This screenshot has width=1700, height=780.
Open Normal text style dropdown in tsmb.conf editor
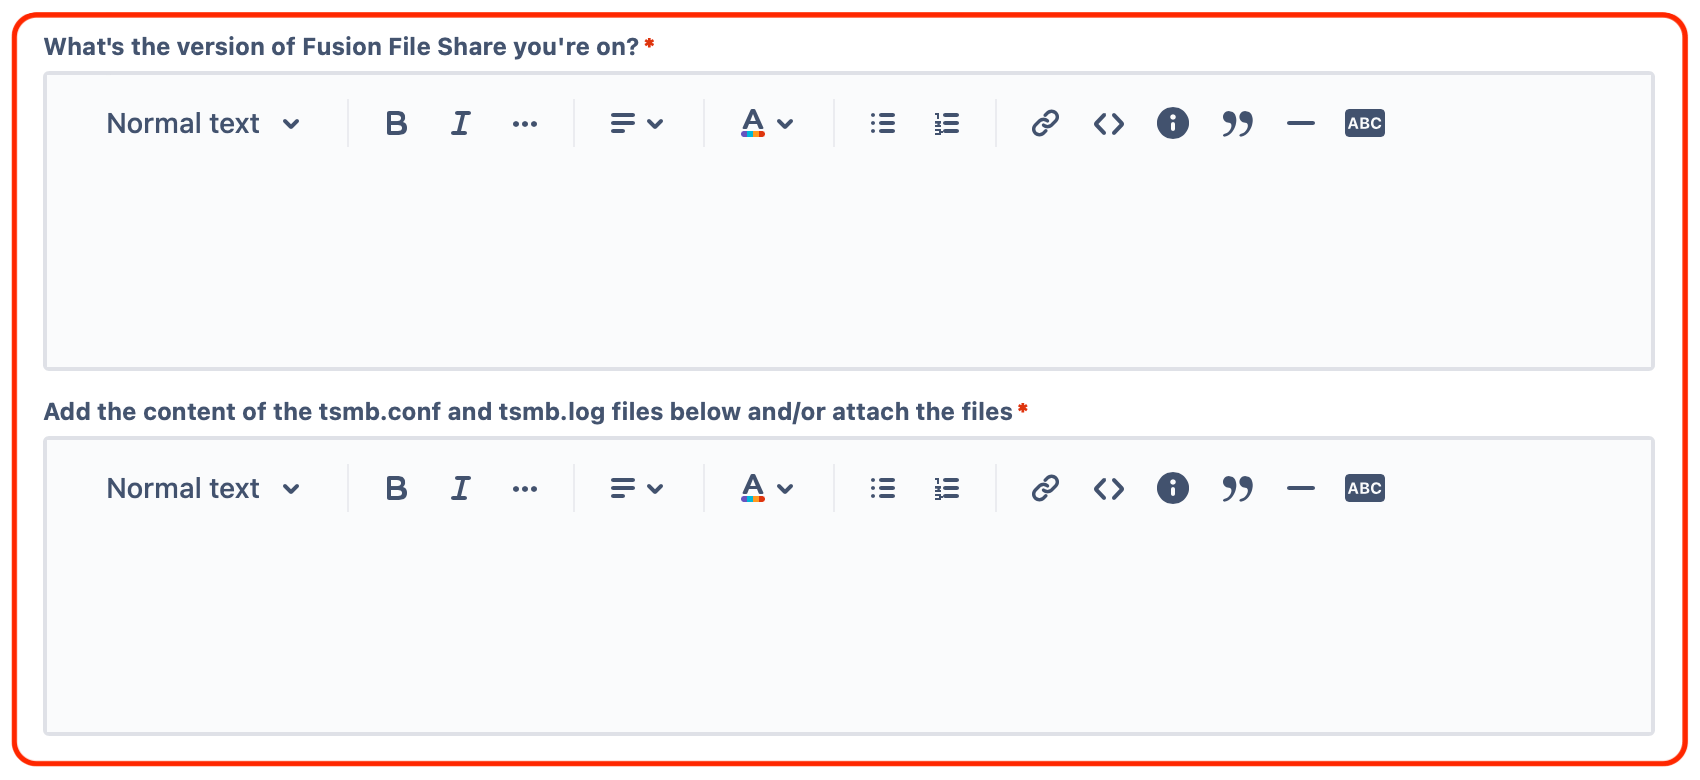tap(203, 488)
